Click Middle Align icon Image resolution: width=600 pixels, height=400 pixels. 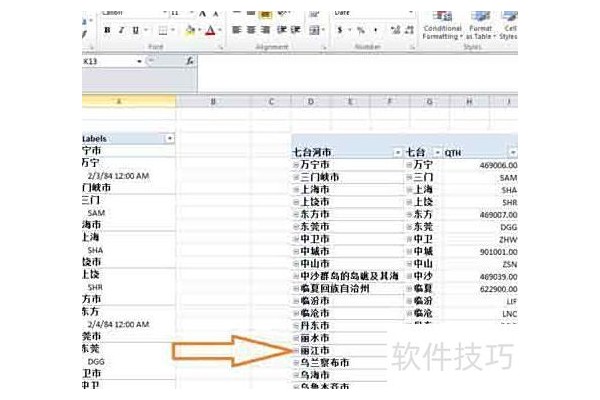251,14
